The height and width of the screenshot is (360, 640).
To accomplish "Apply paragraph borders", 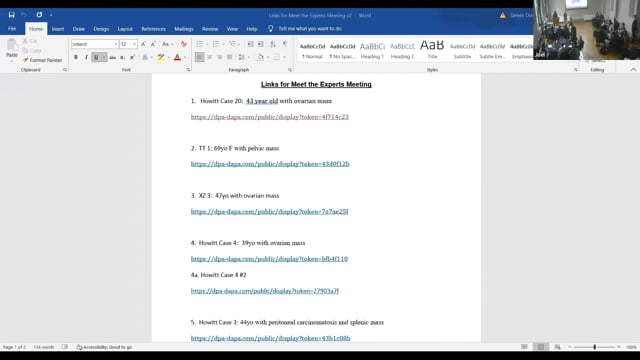I will point(276,57).
